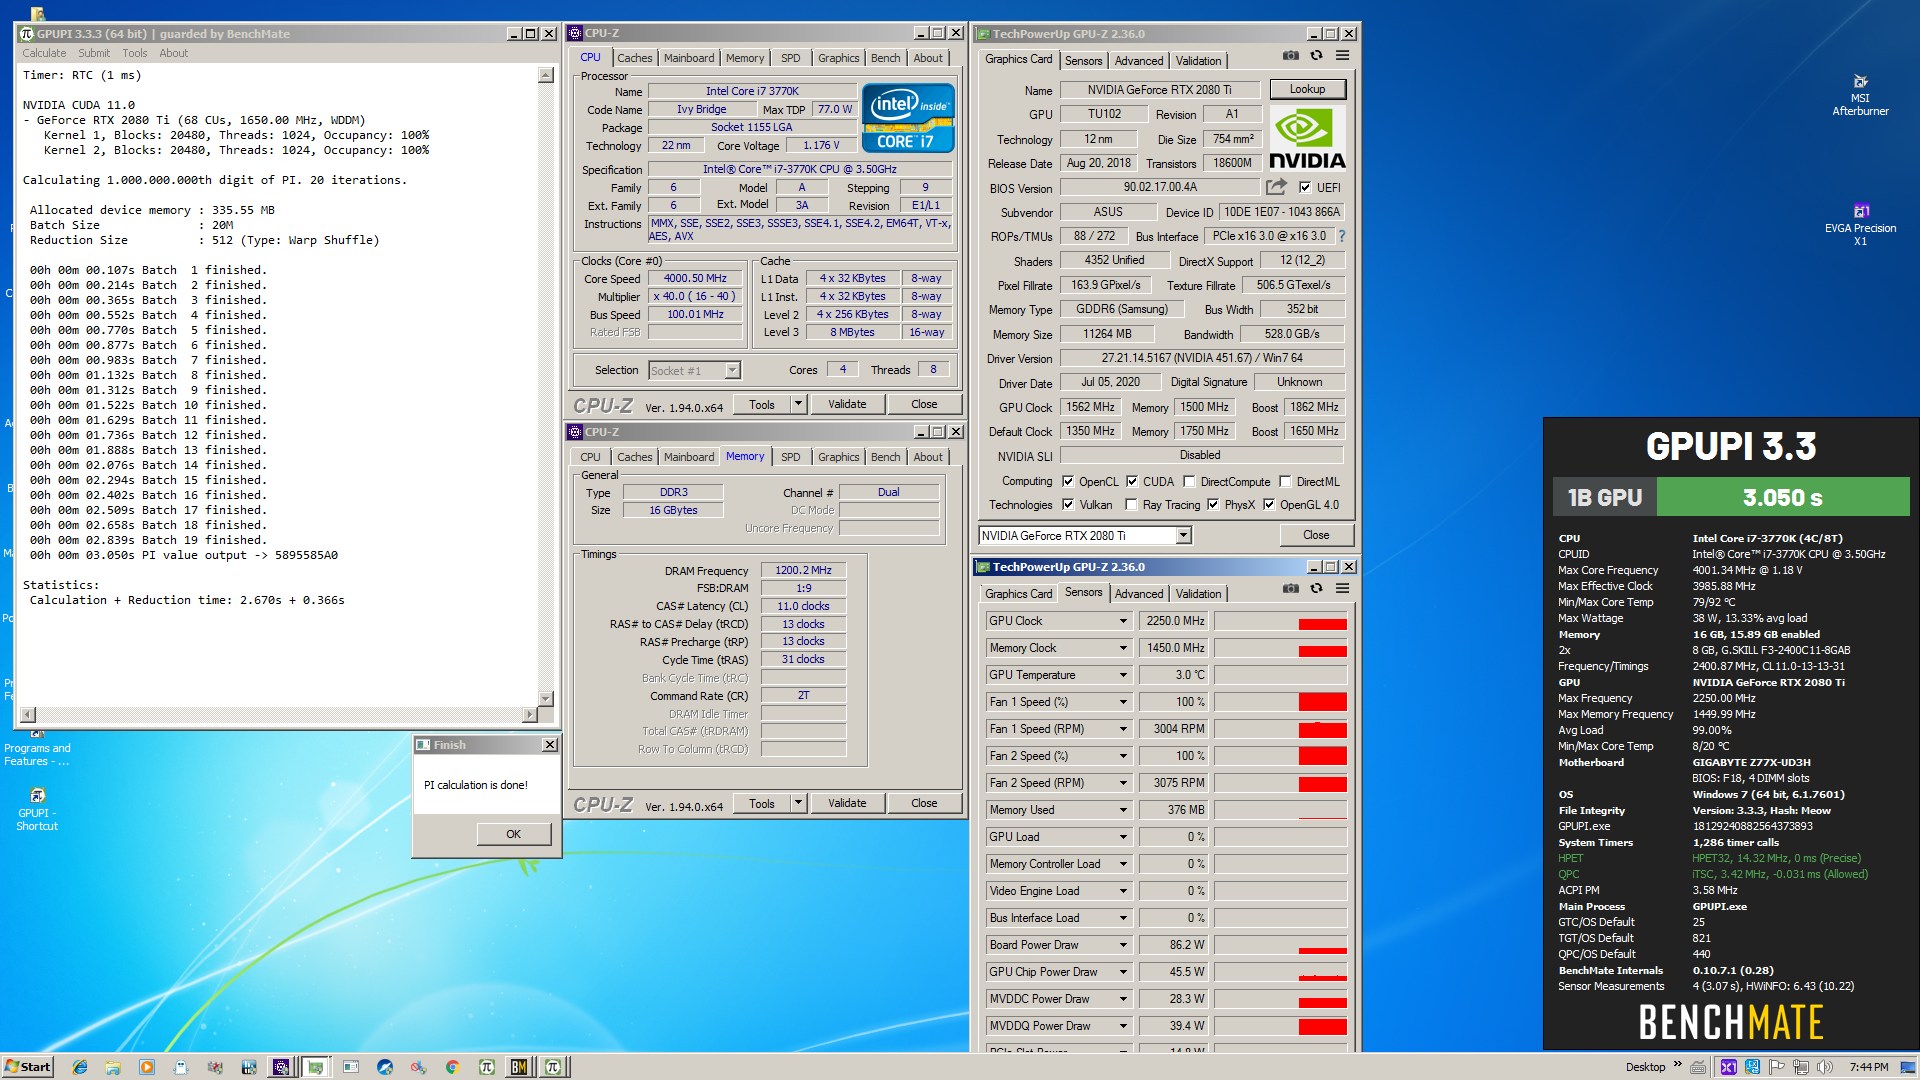This screenshot has height=1080, width=1920.
Task: Click Close button in GPU-Z Graphics Card window
Action: pos(1316,535)
